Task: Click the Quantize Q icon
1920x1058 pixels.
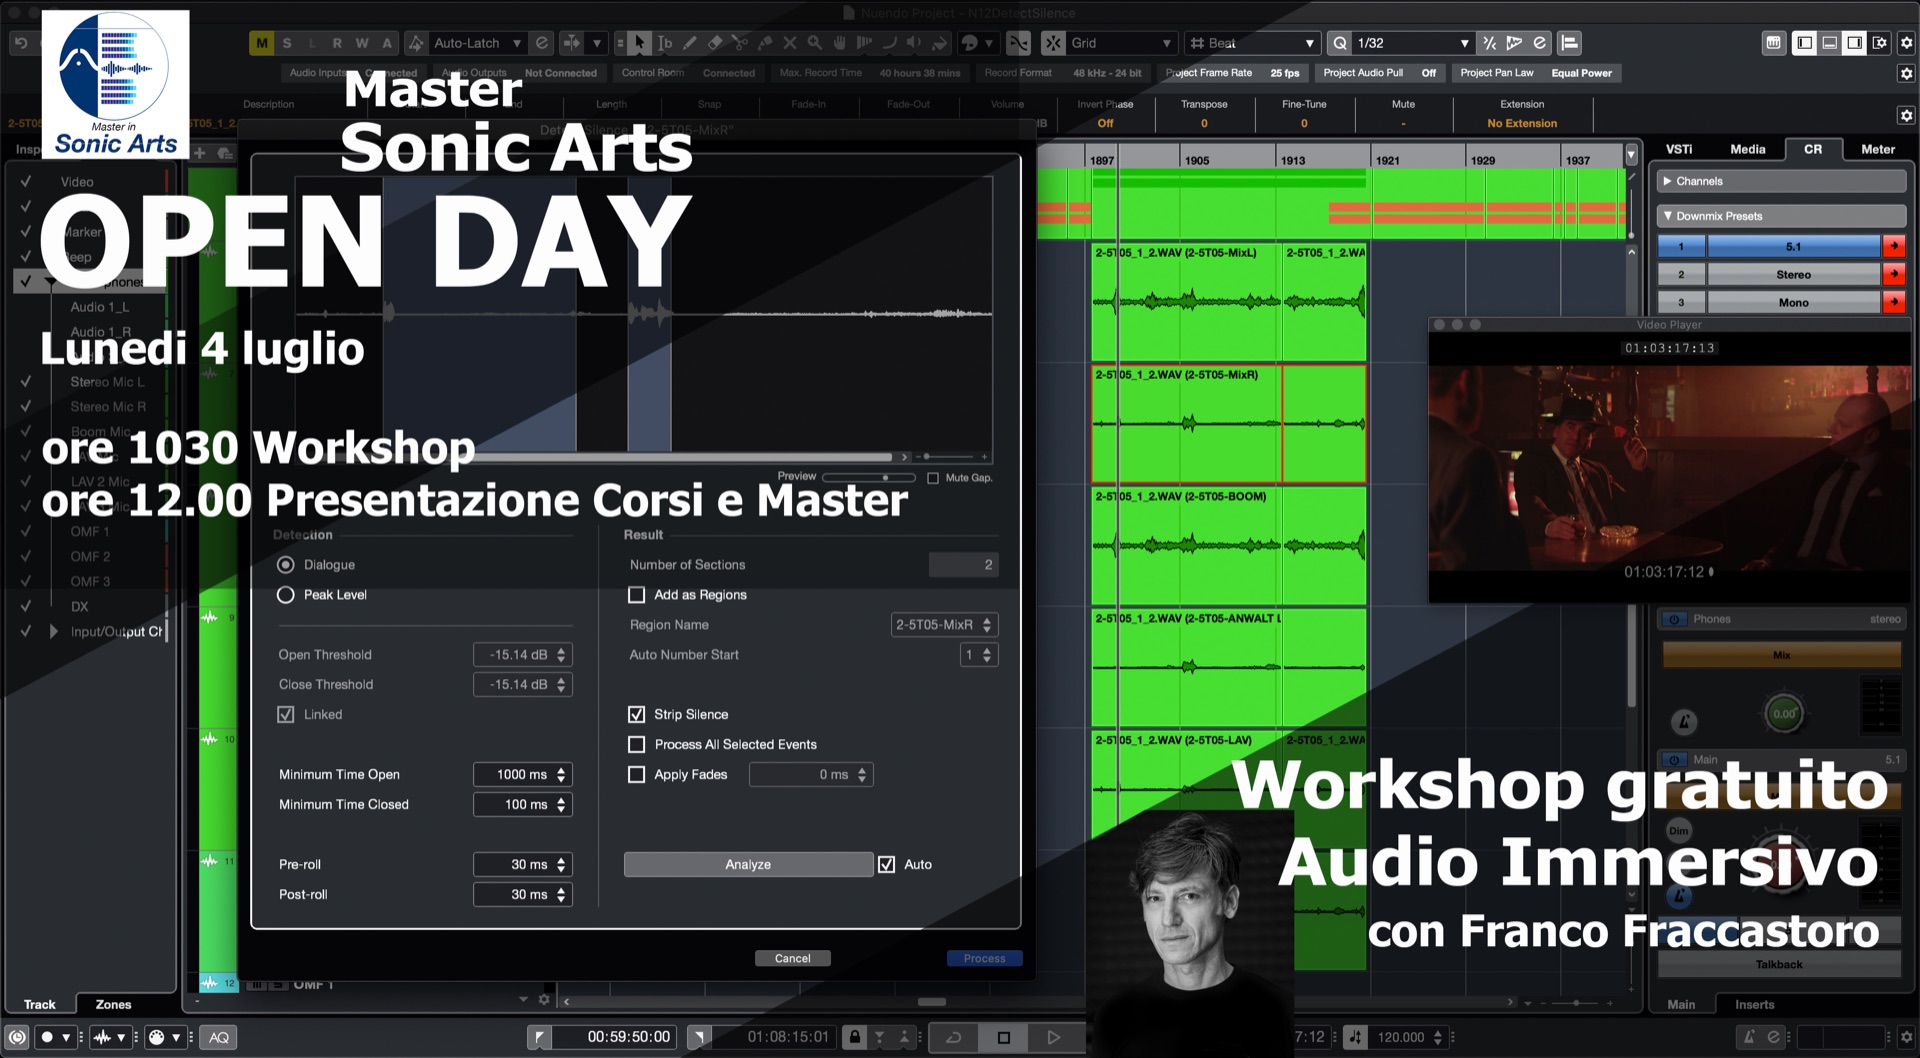Action: point(1340,43)
